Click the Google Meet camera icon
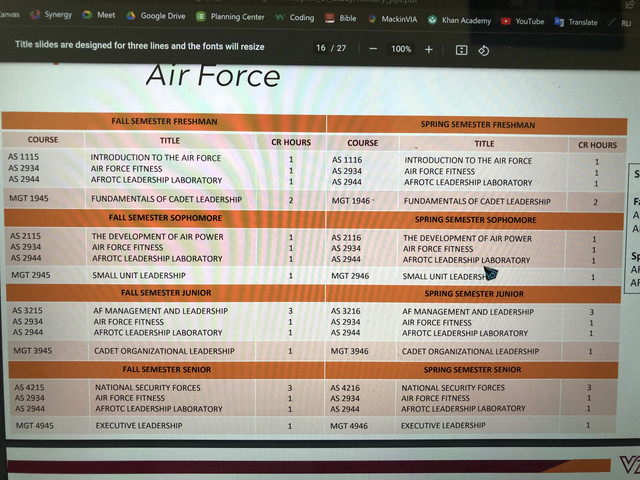The width and height of the screenshot is (640, 480). (x=87, y=15)
